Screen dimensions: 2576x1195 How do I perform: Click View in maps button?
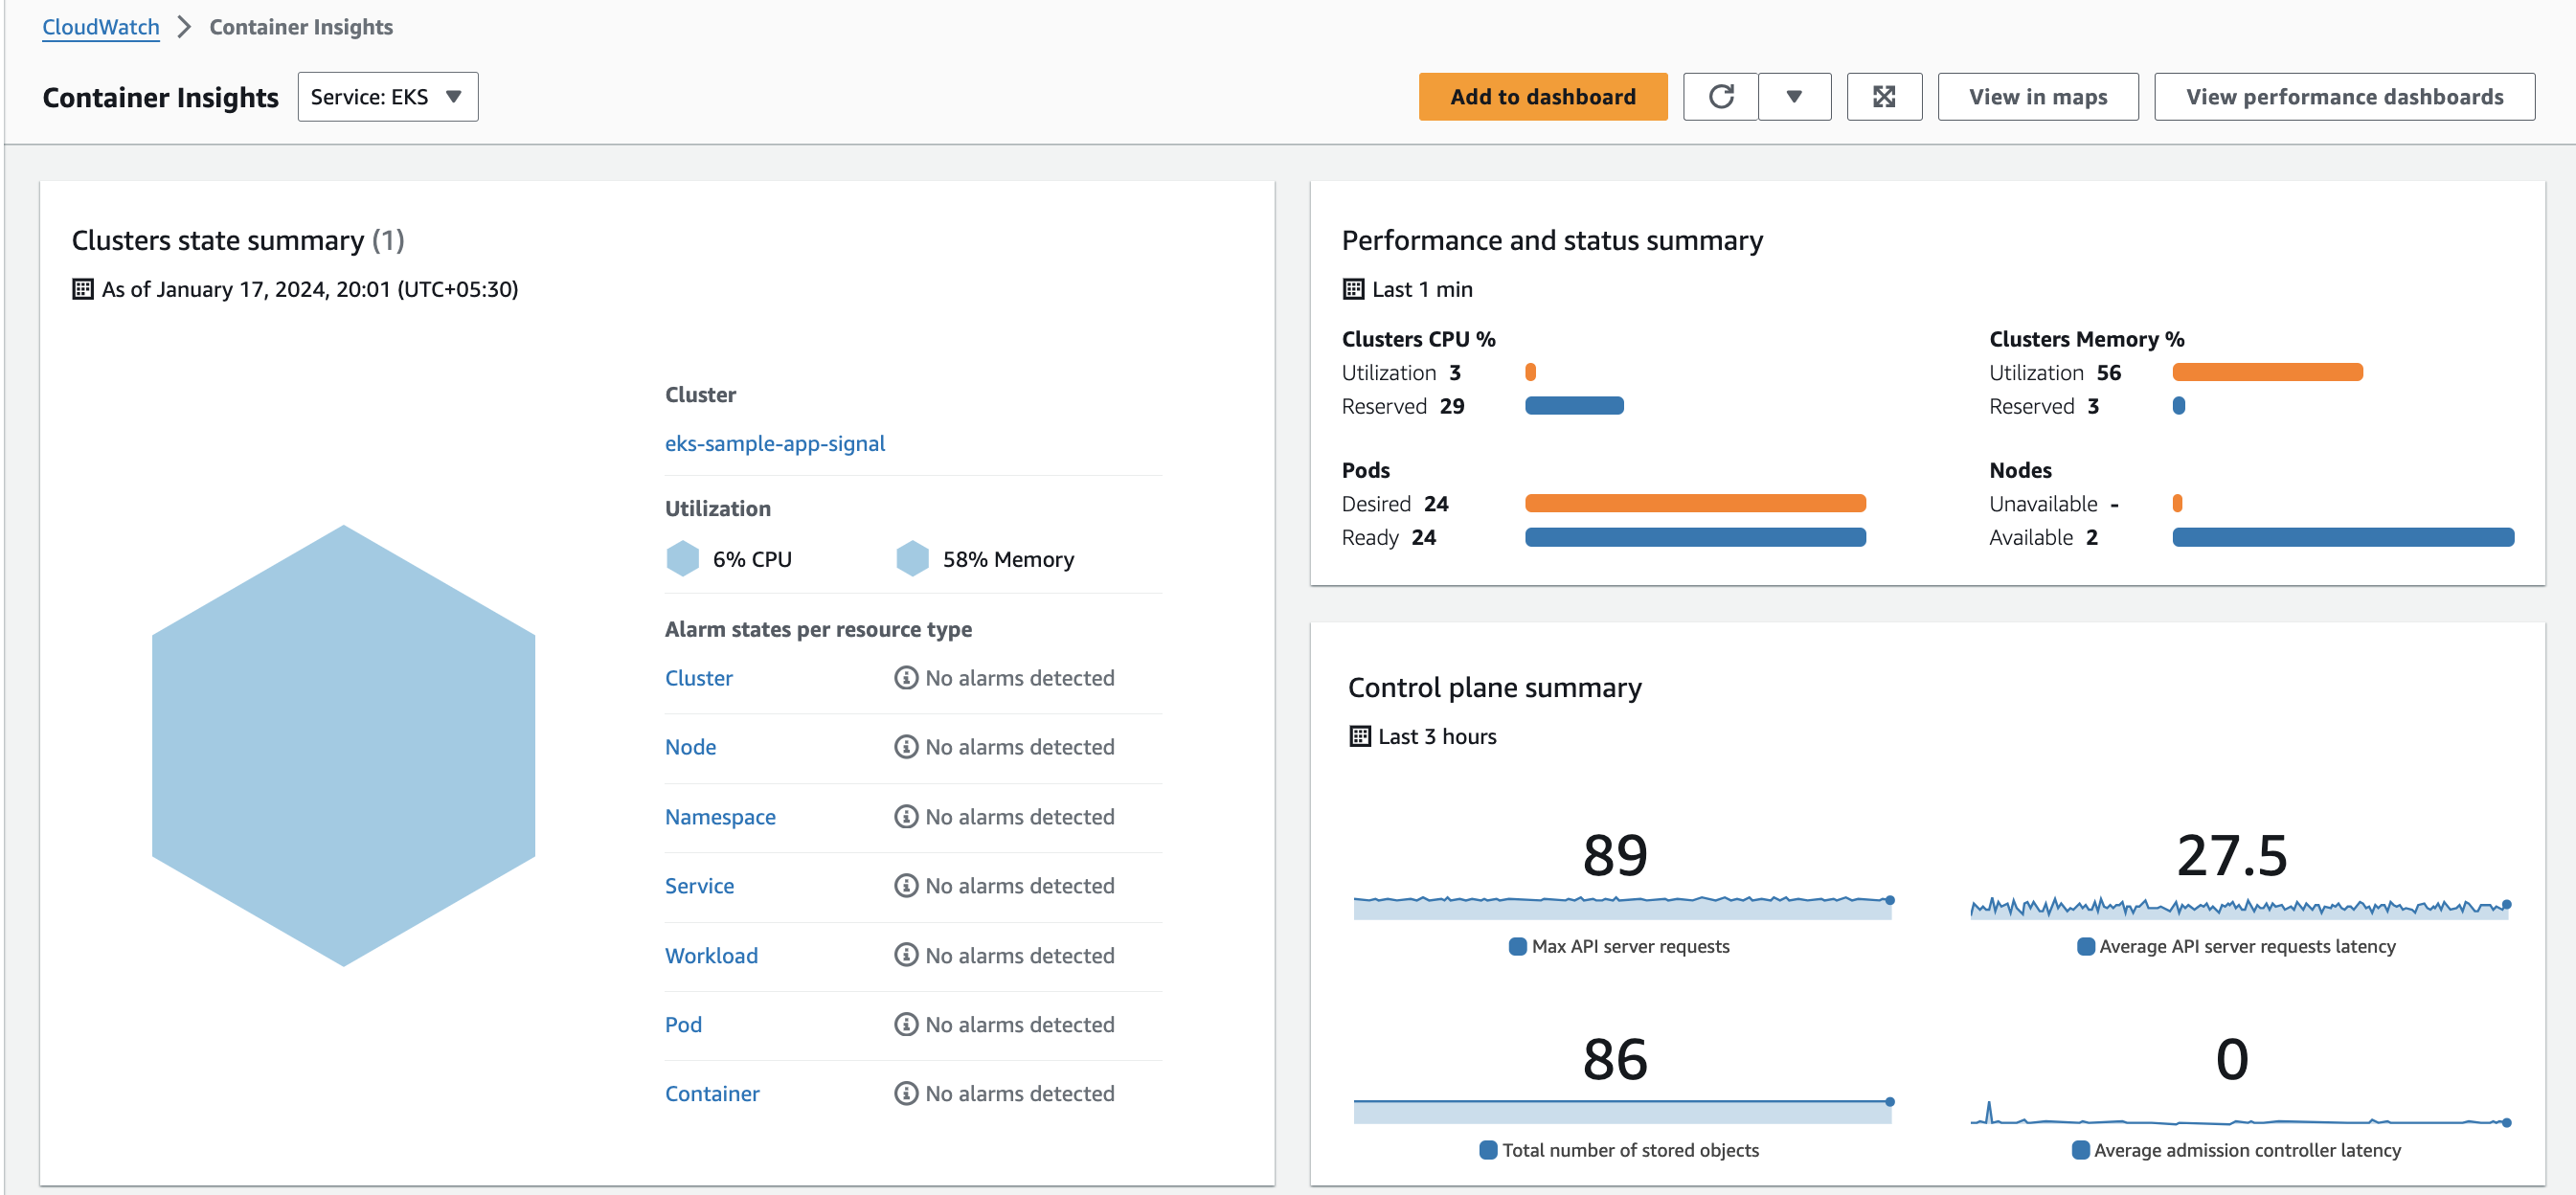click(x=2038, y=97)
